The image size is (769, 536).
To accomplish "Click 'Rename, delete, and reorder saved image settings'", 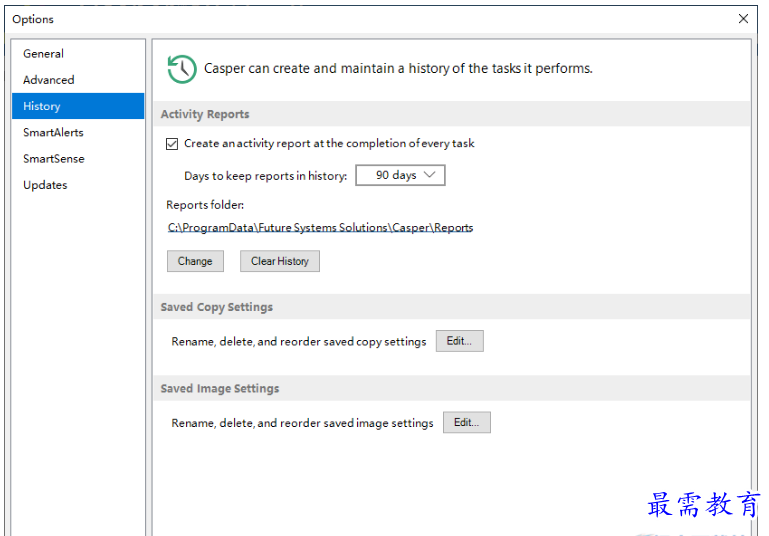I will pyautogui.click(x=302, y=423).
